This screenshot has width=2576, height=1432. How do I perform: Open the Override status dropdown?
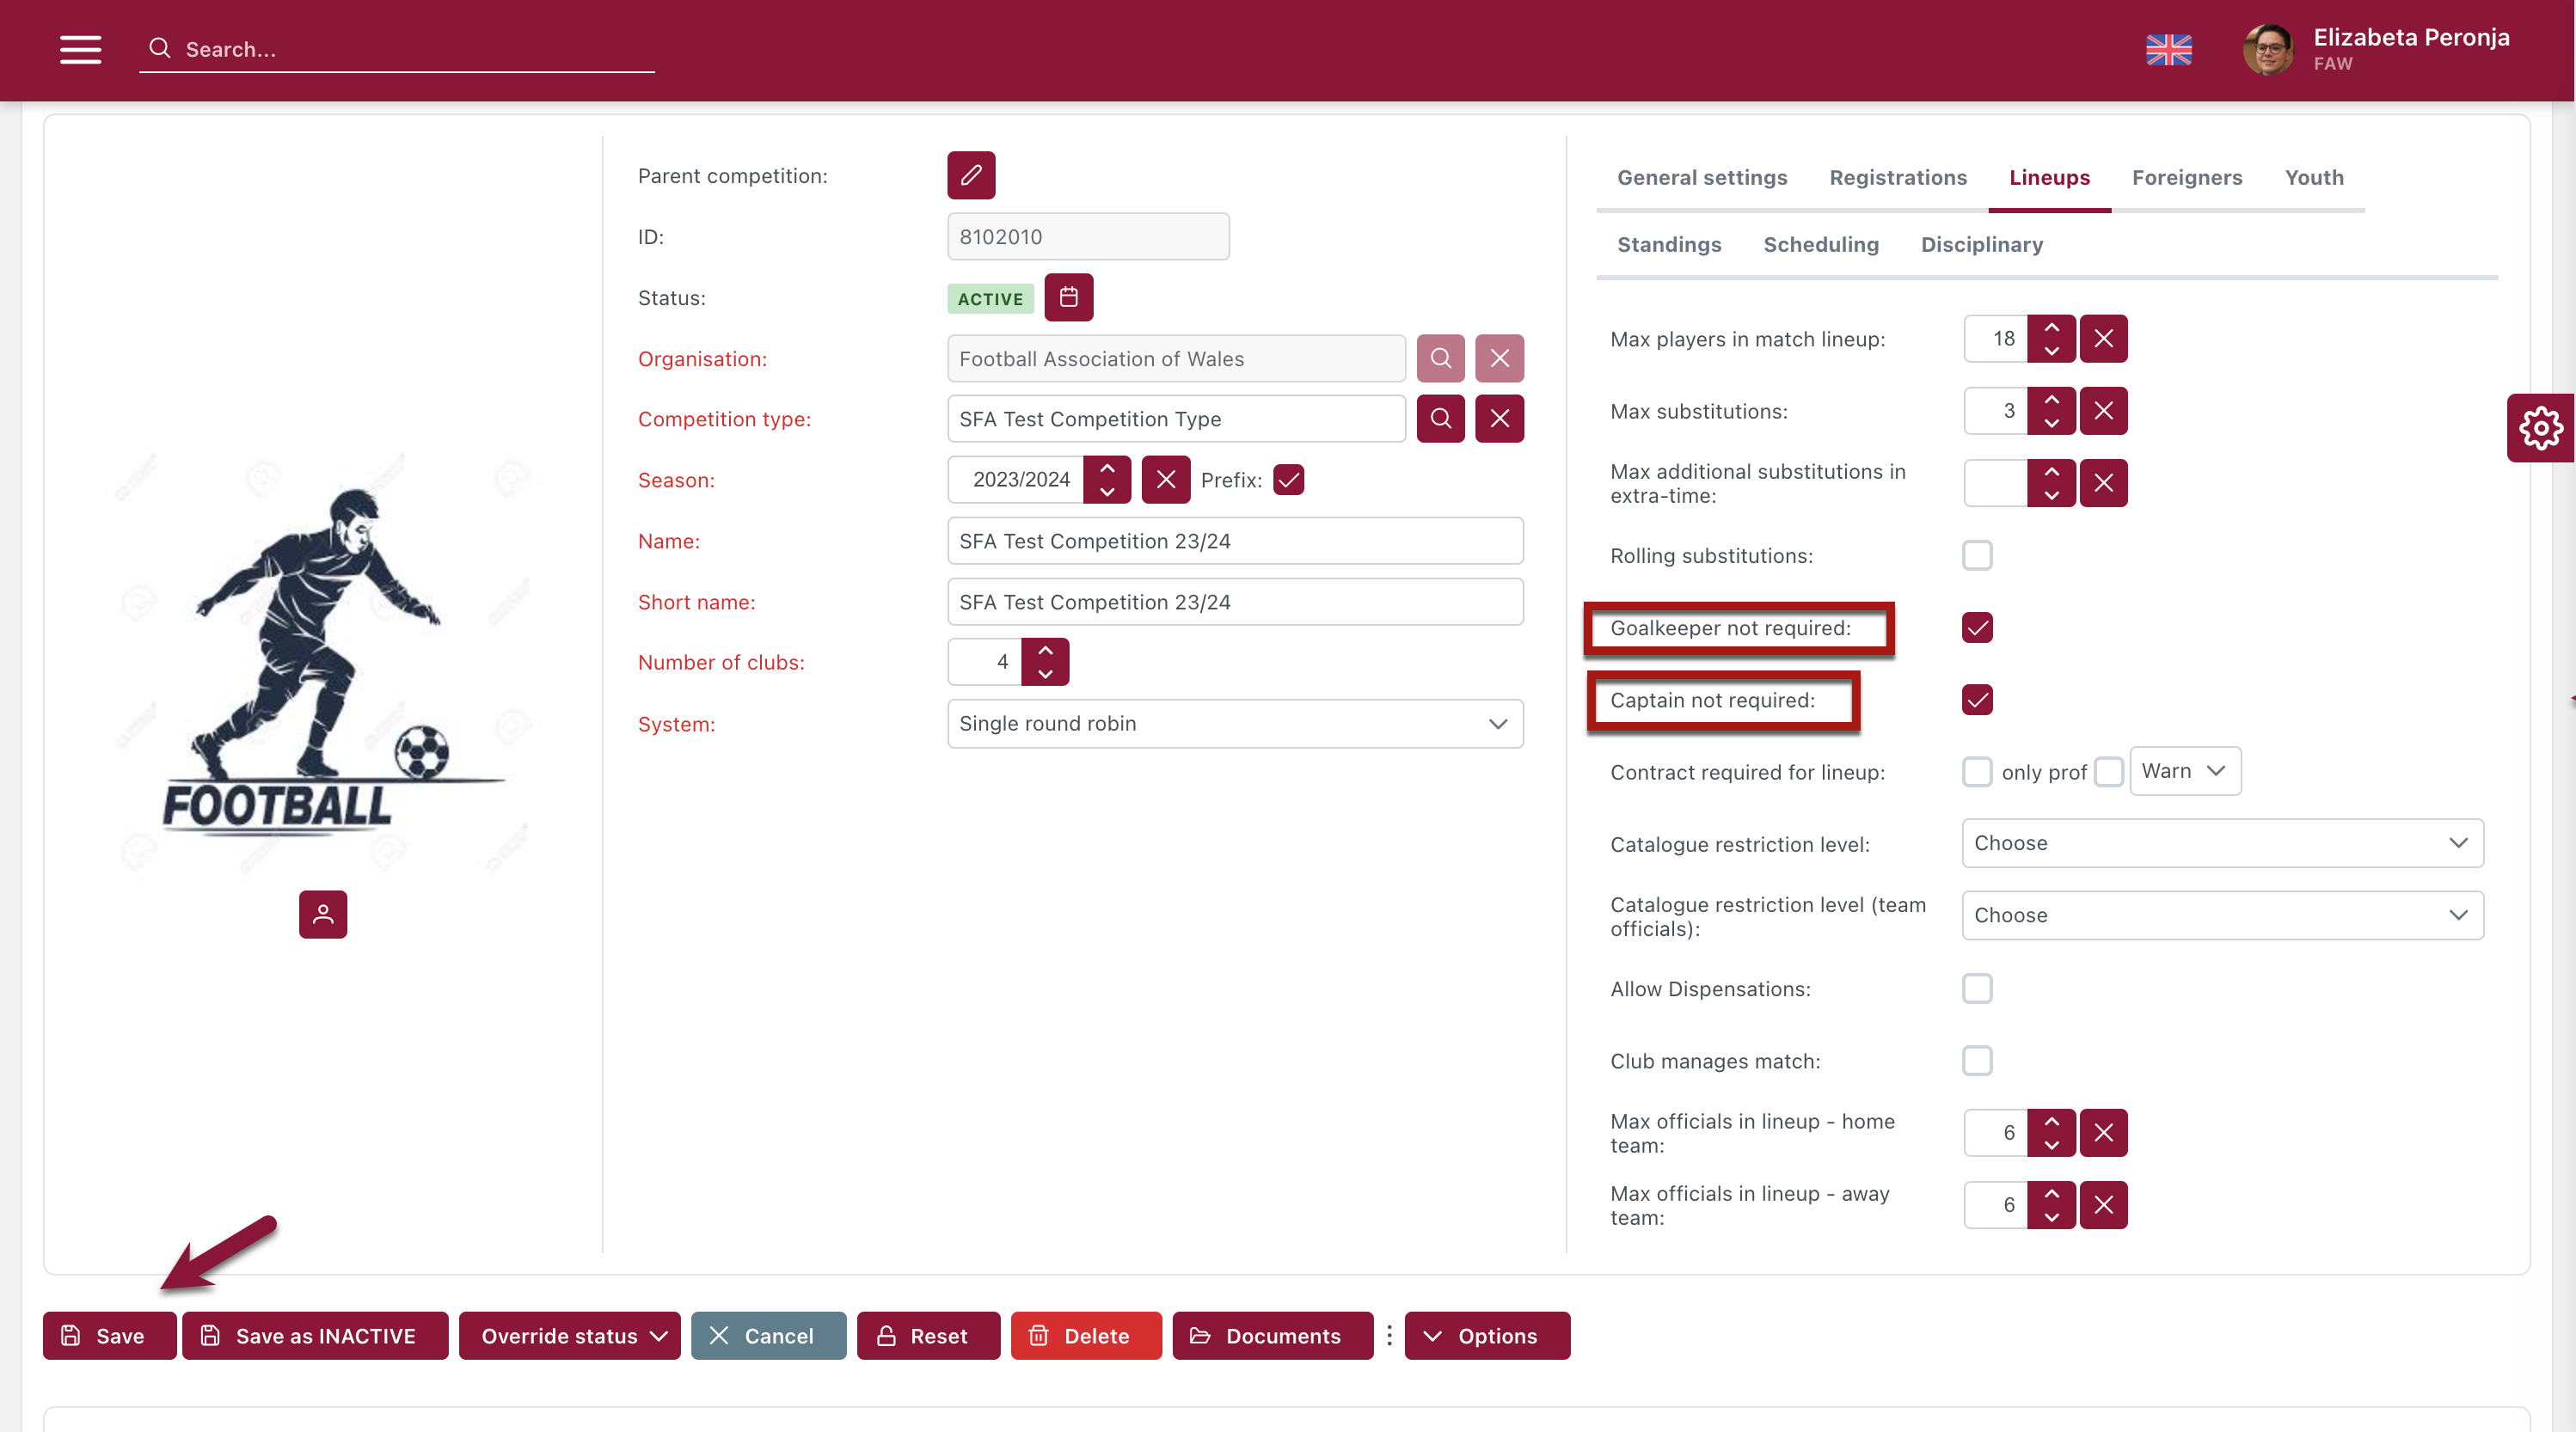tap(570, 1336)
